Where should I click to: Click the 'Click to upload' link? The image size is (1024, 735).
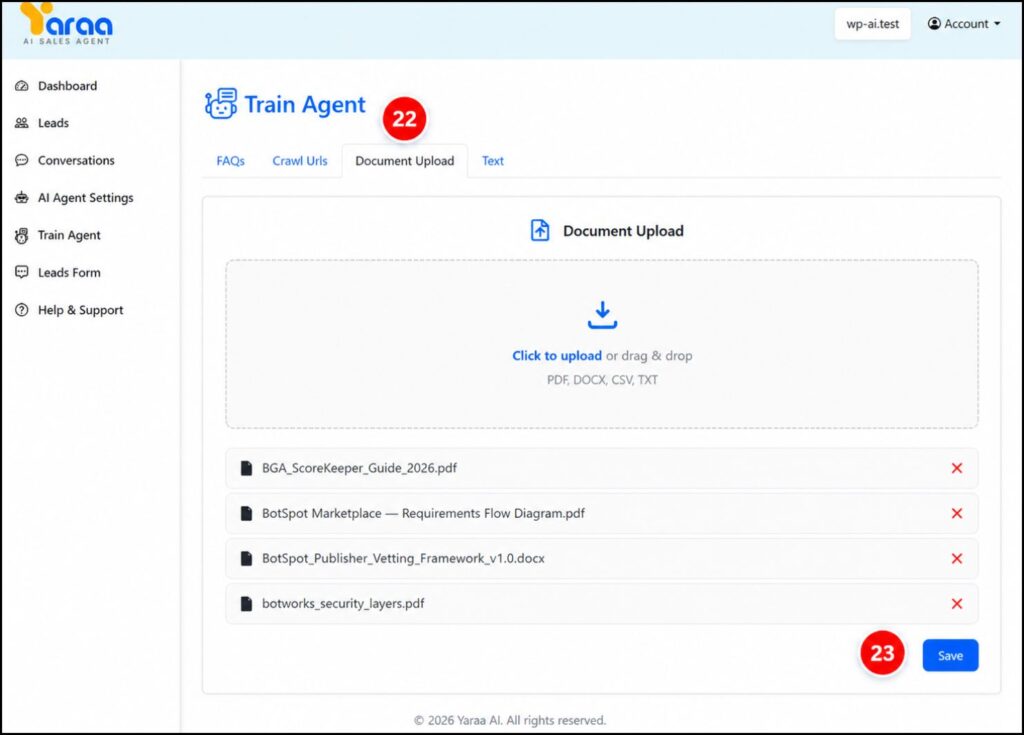557,355
